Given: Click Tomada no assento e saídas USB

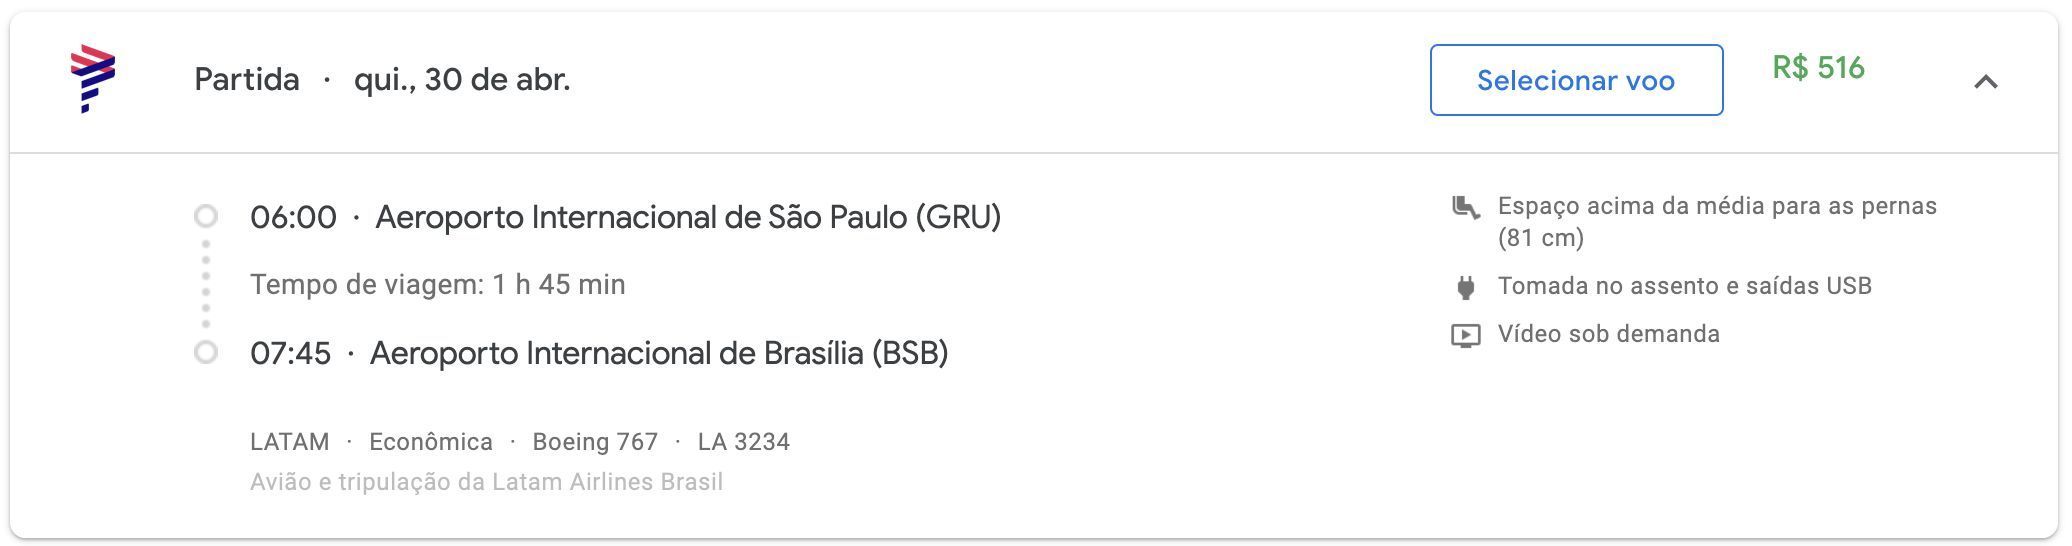Looking at the screenshot, I should [1685, 286].
